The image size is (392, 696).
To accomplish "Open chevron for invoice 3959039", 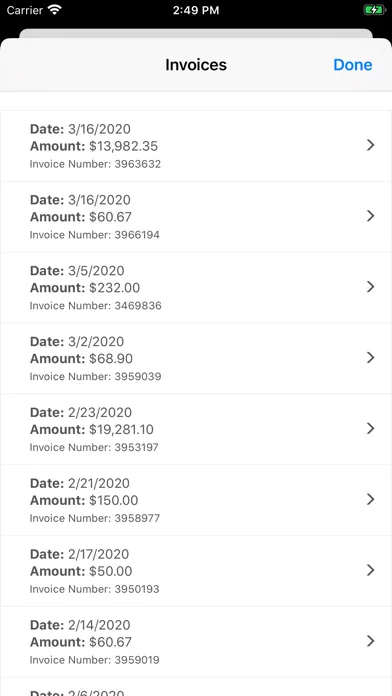I will (371, 358).
